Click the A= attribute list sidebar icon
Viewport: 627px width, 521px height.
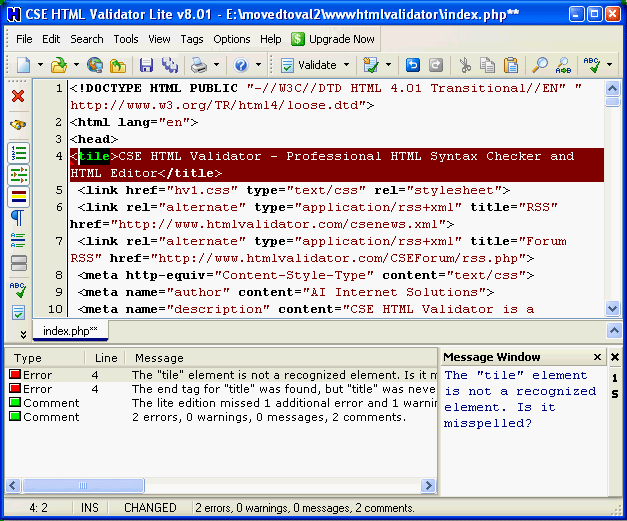point(18,240)
